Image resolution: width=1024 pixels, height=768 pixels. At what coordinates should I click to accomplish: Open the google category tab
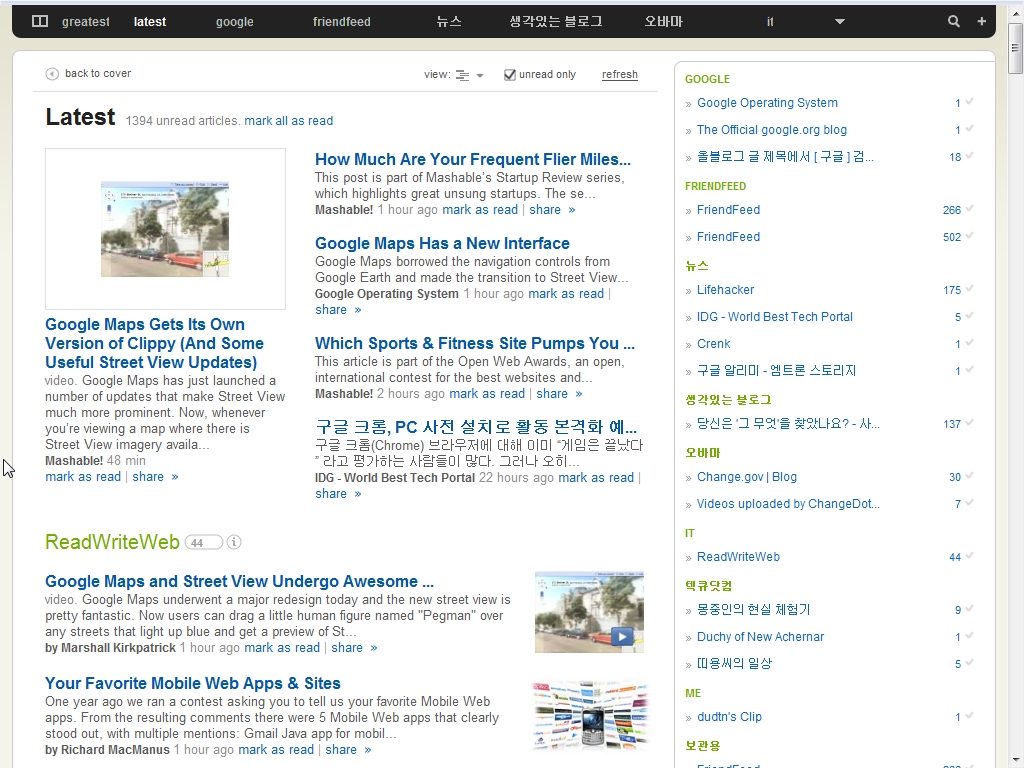(234, 22)
